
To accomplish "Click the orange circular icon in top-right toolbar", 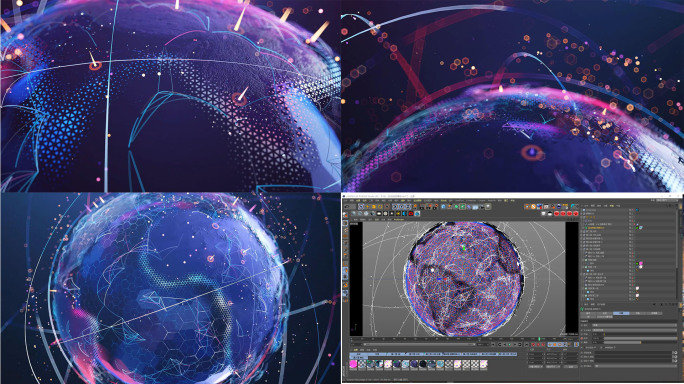I will coord(533,206).
